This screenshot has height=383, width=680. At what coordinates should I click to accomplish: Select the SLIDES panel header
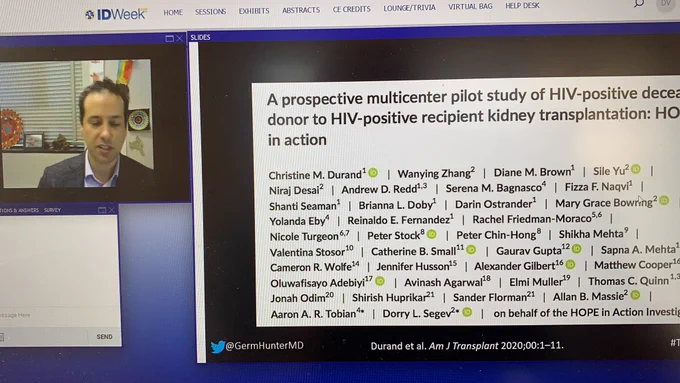coord(200,37)
